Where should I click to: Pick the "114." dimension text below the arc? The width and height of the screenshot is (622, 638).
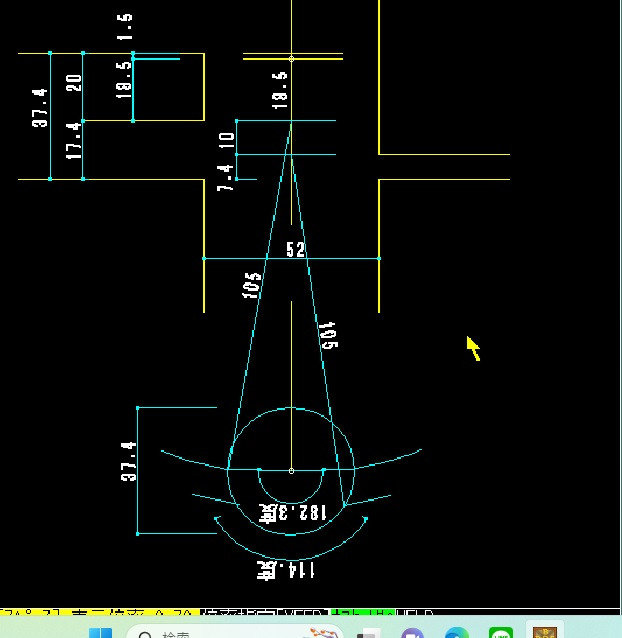[x=287, y=569]
